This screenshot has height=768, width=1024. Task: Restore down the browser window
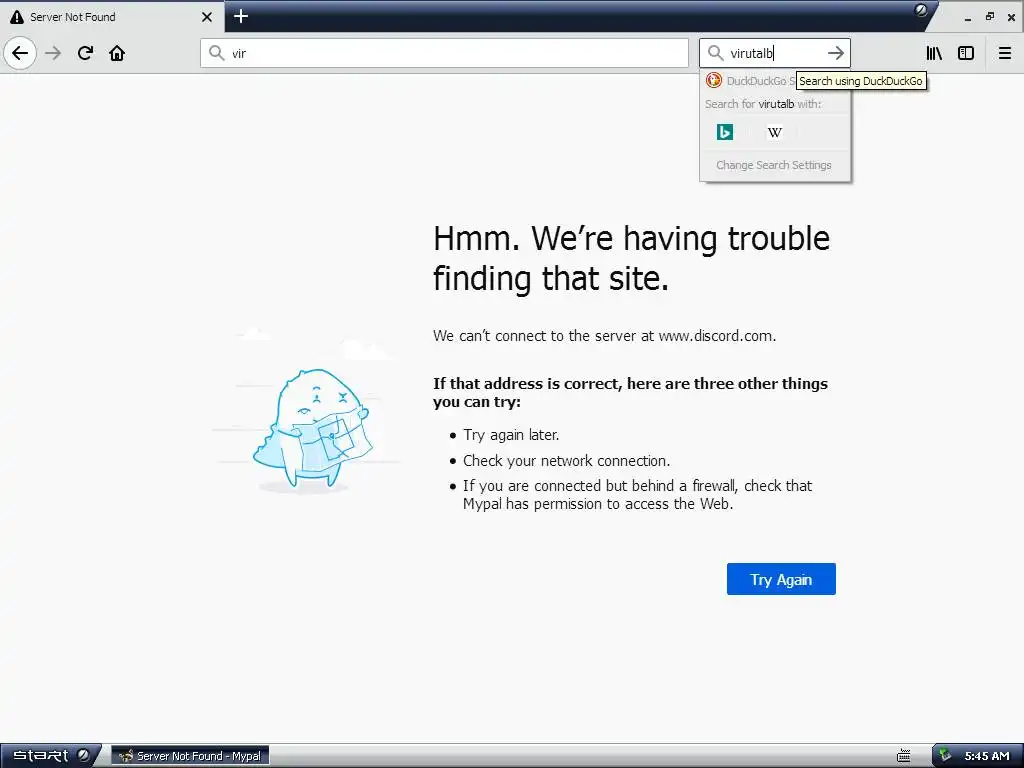(x=990, y=17)
